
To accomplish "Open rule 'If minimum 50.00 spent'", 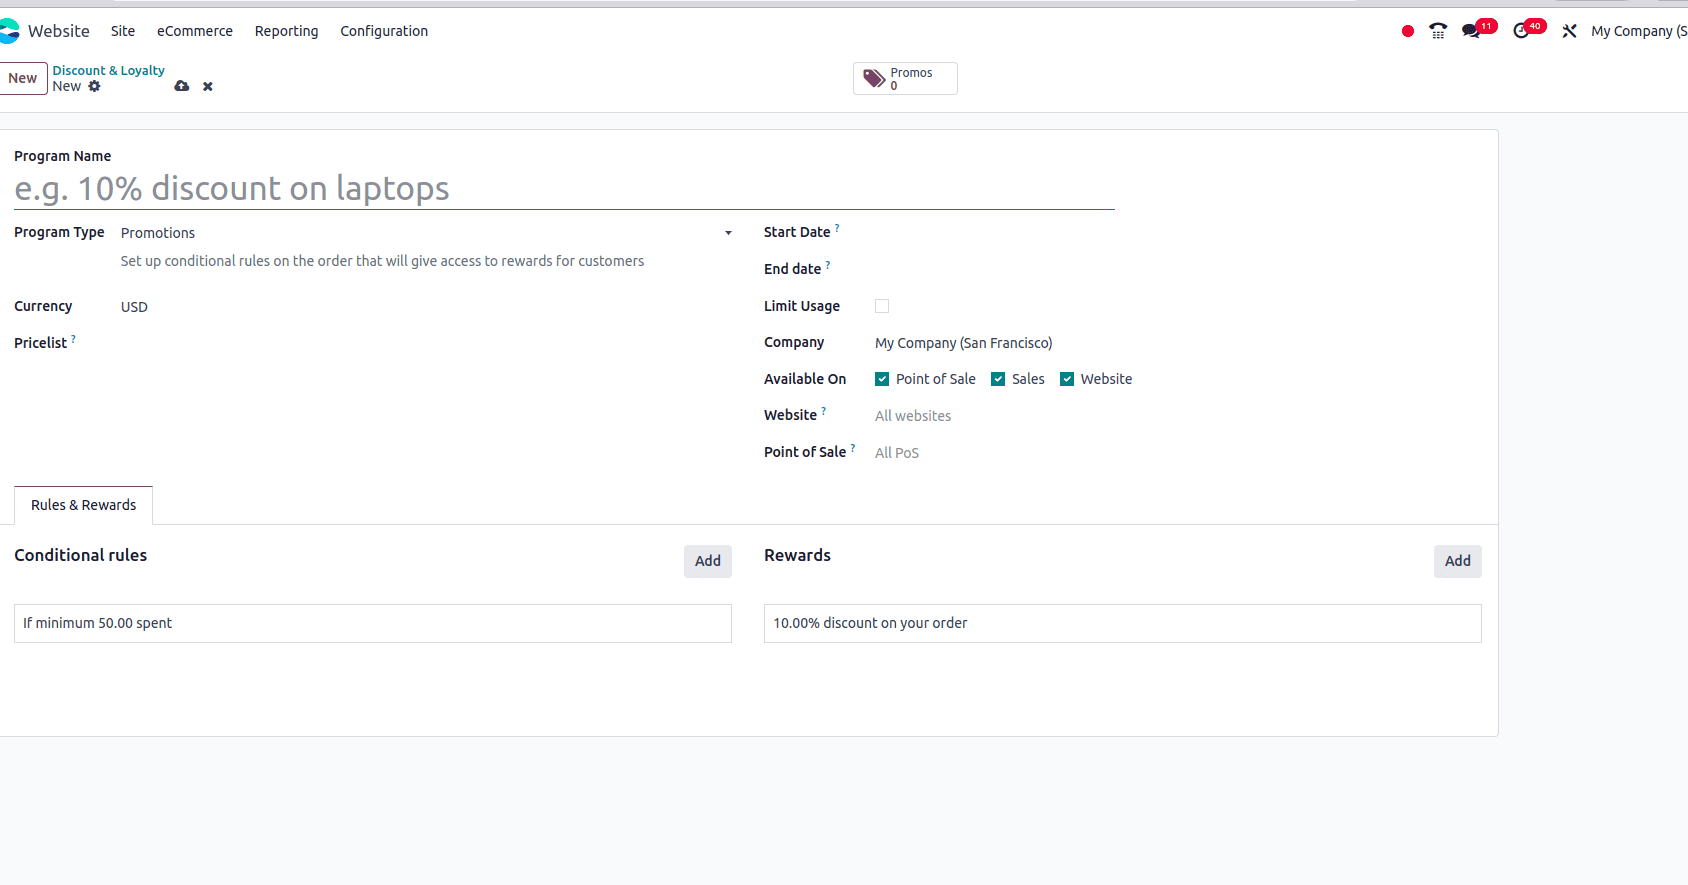I will coord(373,623).
